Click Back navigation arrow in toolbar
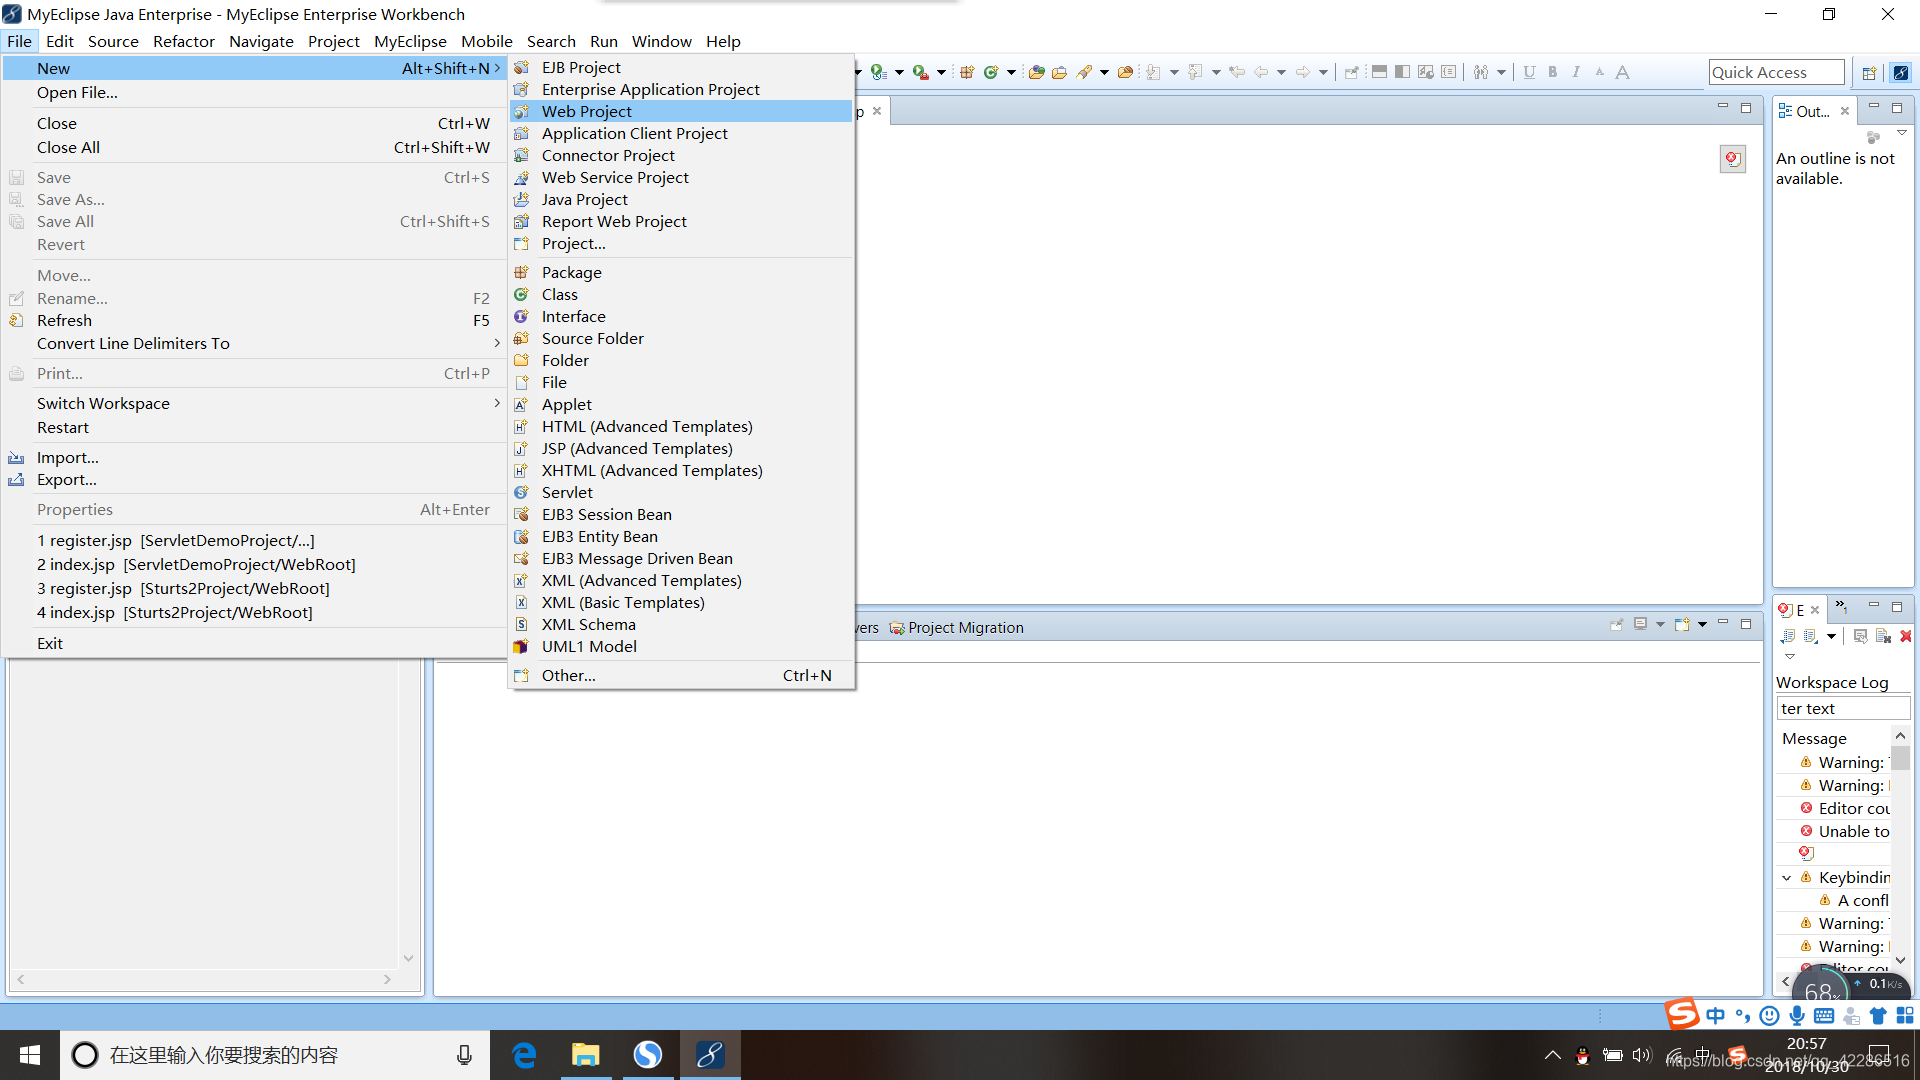 coord(1261,72)
